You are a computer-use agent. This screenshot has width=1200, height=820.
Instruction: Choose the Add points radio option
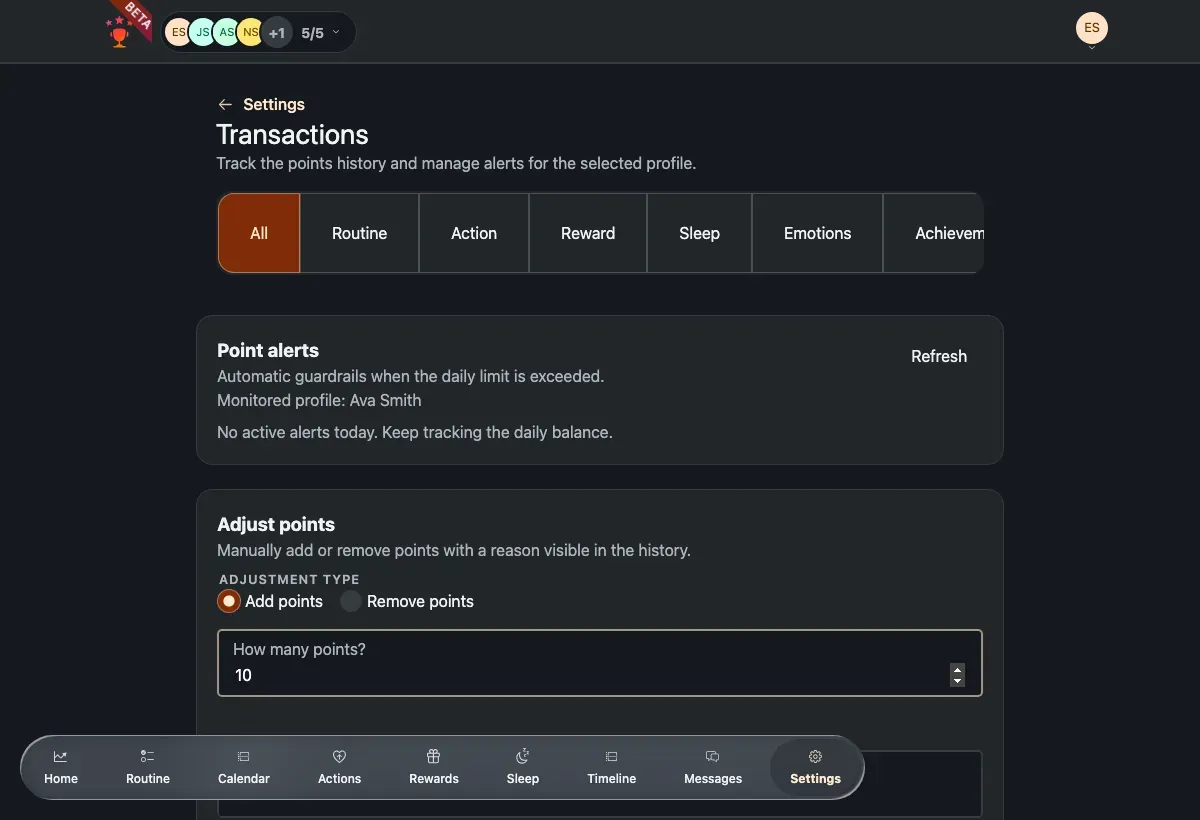point(229,601)
